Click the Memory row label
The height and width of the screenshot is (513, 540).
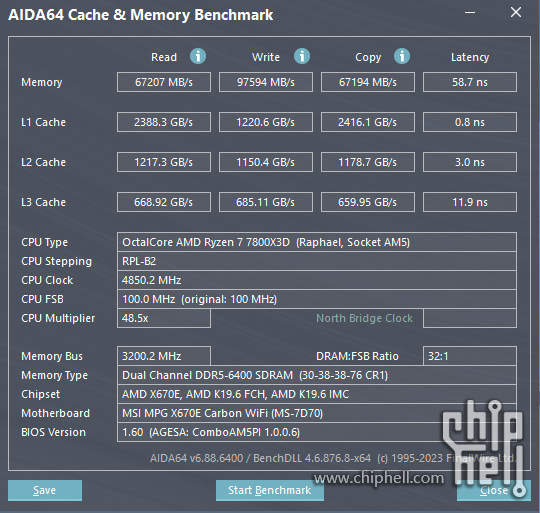pyautogui.click(x=42, y=82)
